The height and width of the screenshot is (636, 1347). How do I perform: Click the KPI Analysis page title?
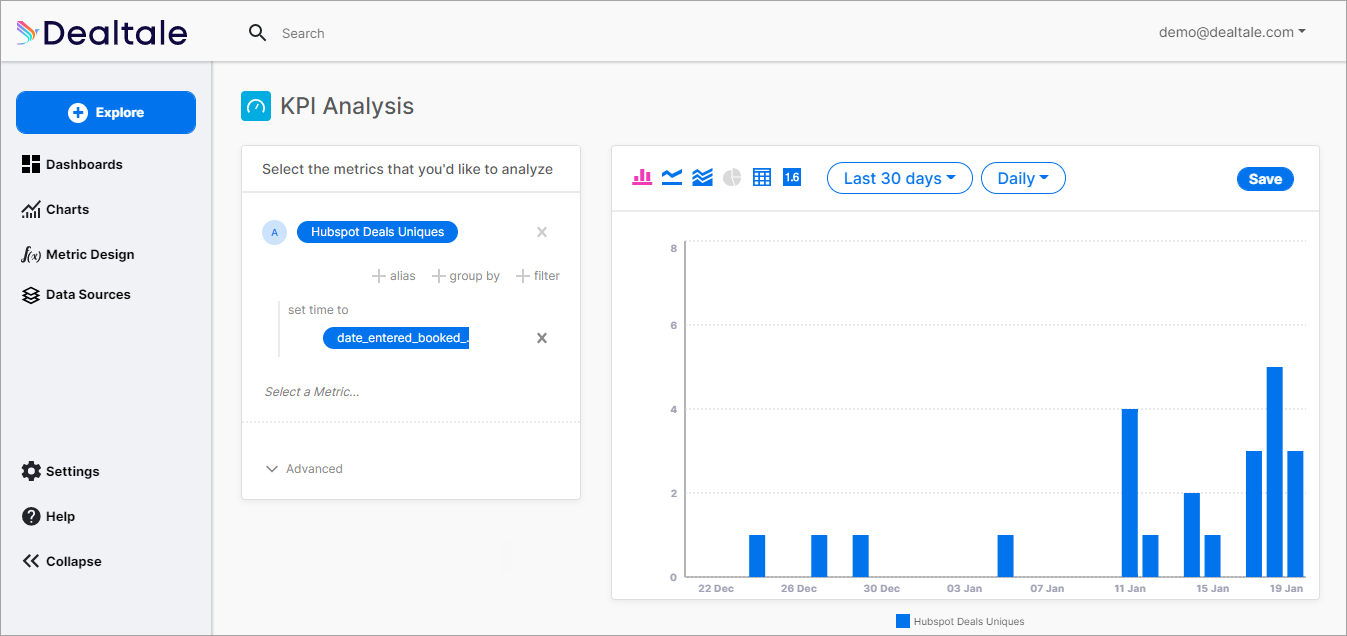(347, 106)
